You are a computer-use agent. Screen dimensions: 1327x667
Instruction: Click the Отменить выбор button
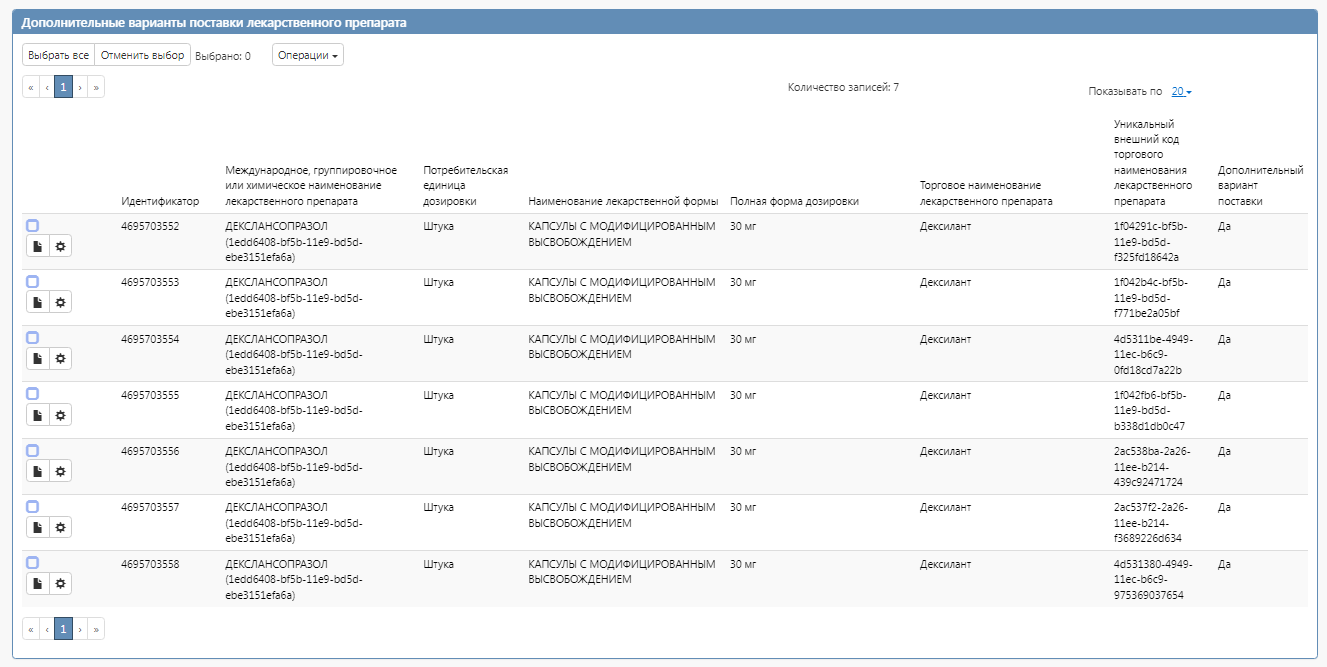142,55
